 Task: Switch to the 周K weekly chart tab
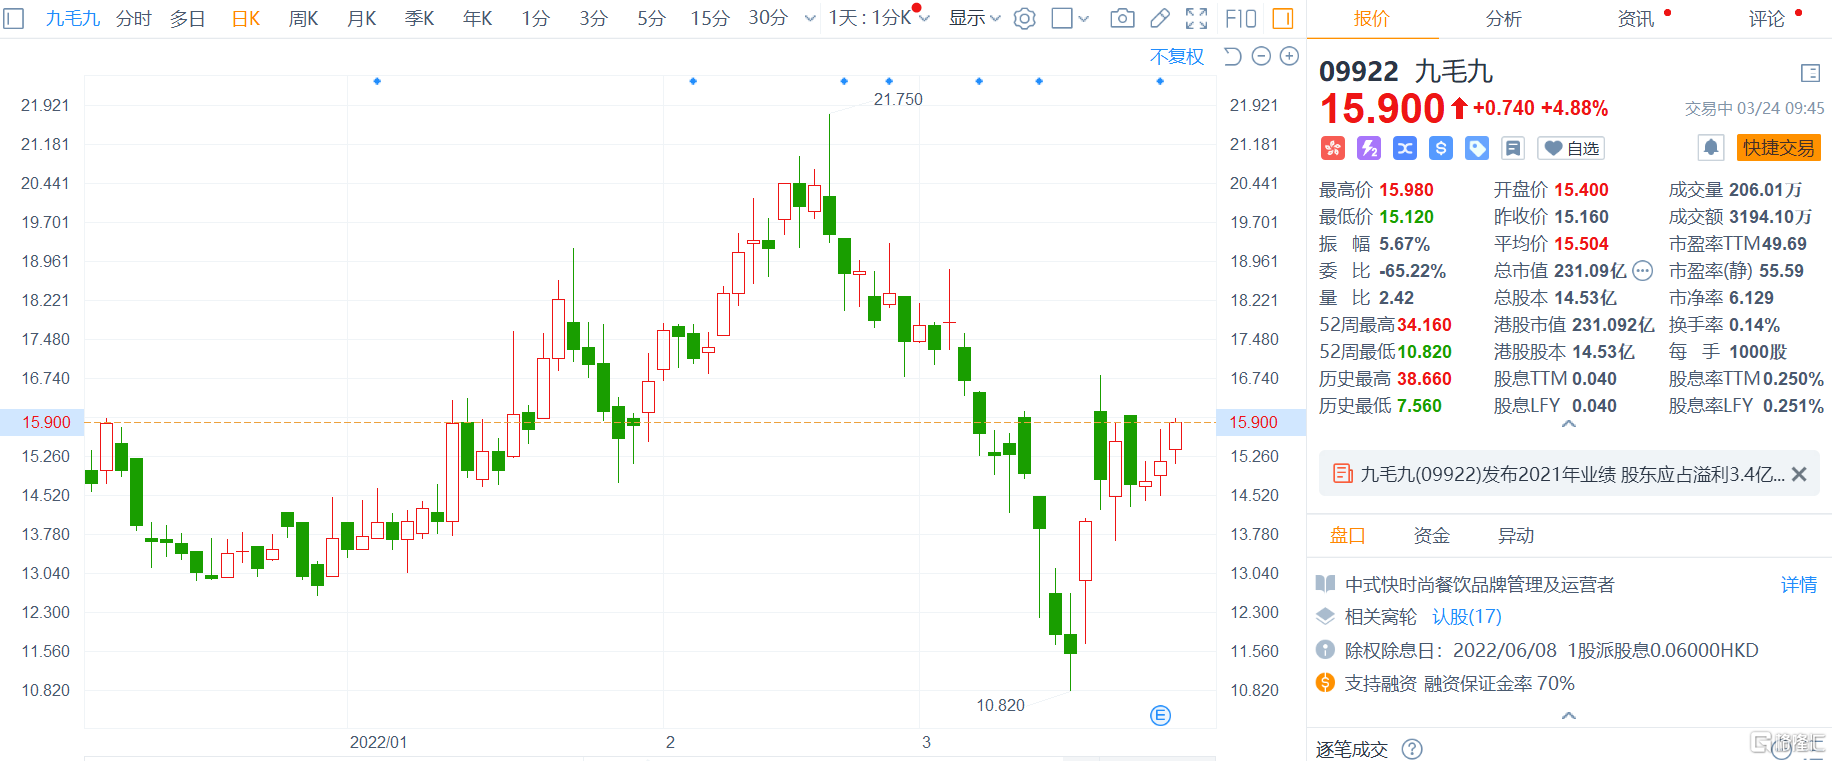click(303, 18)
